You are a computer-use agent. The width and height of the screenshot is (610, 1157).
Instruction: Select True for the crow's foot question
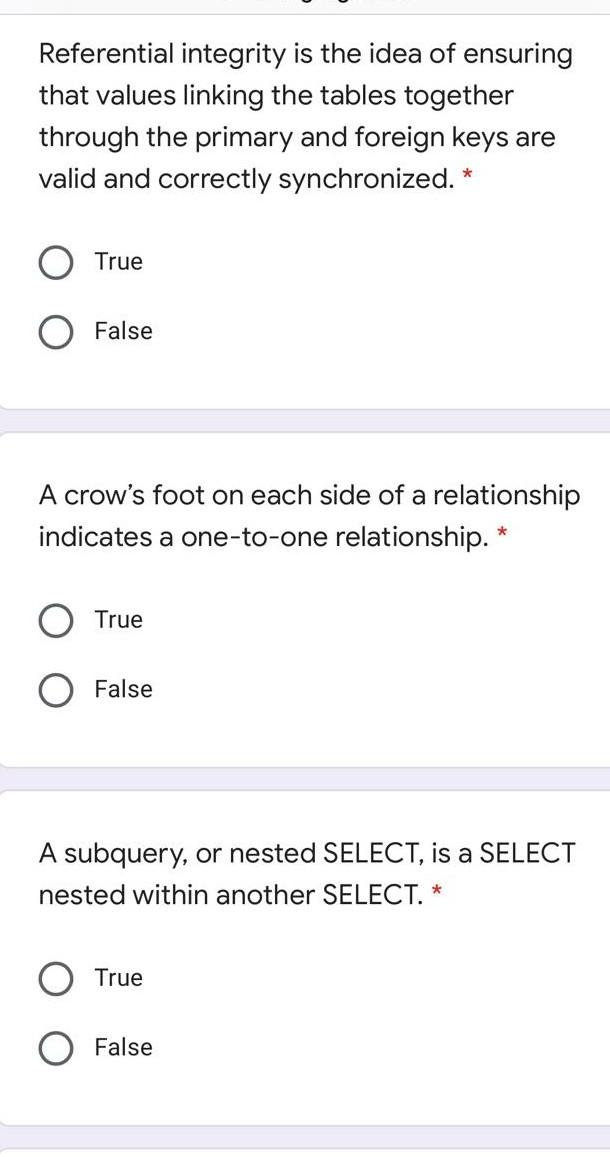click(57, 619)
